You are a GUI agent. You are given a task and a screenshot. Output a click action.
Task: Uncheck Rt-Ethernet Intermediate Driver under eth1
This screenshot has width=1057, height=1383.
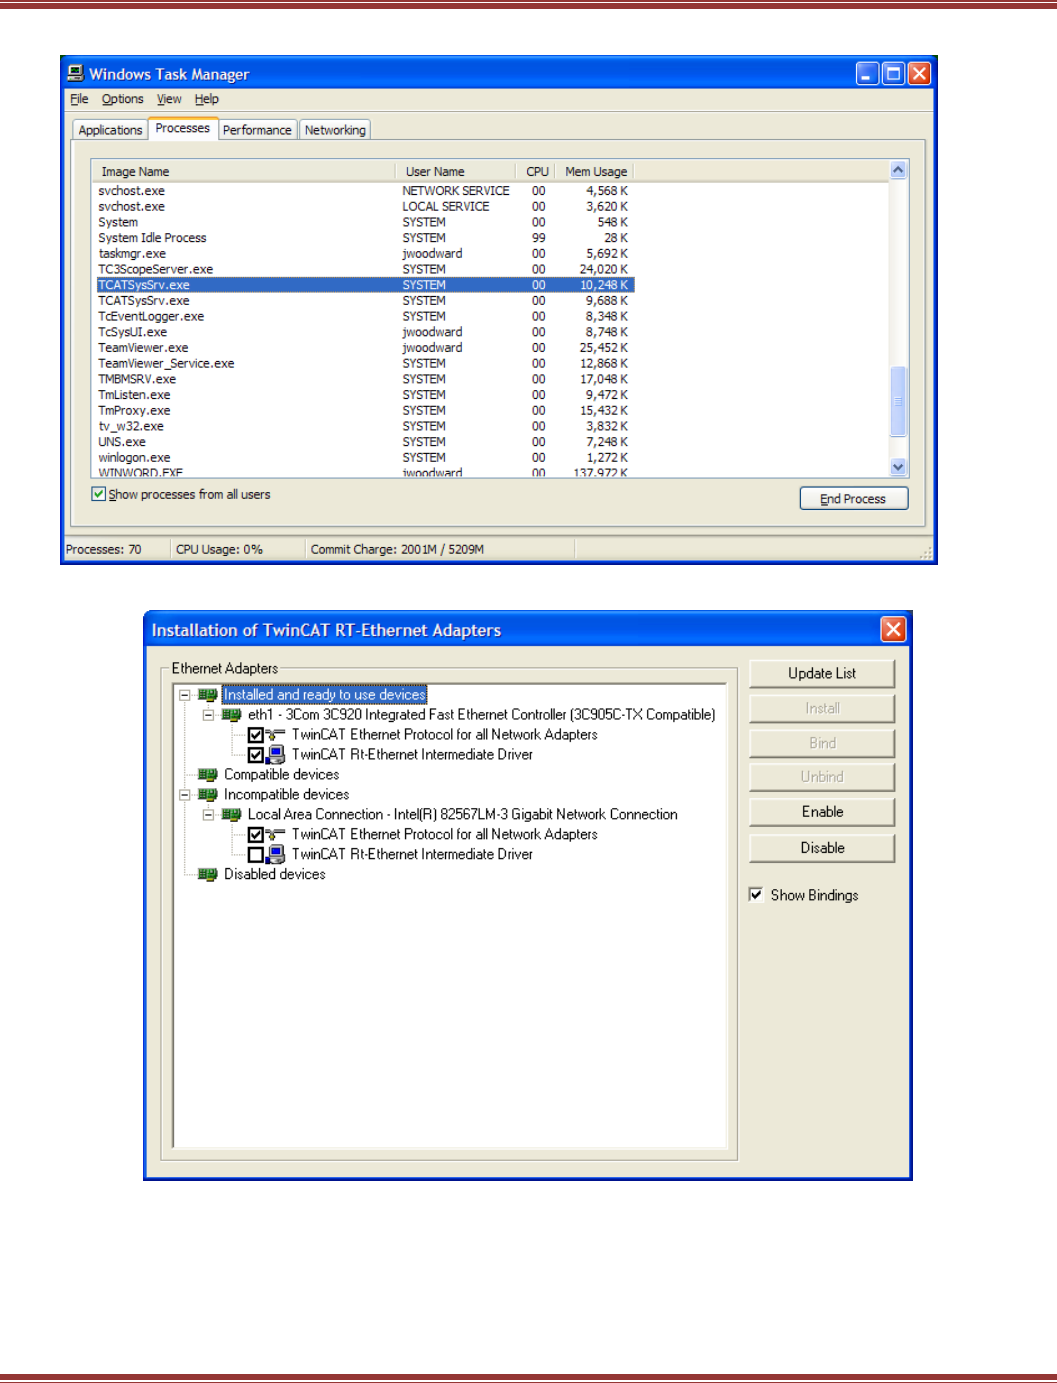tap(256, 755)
